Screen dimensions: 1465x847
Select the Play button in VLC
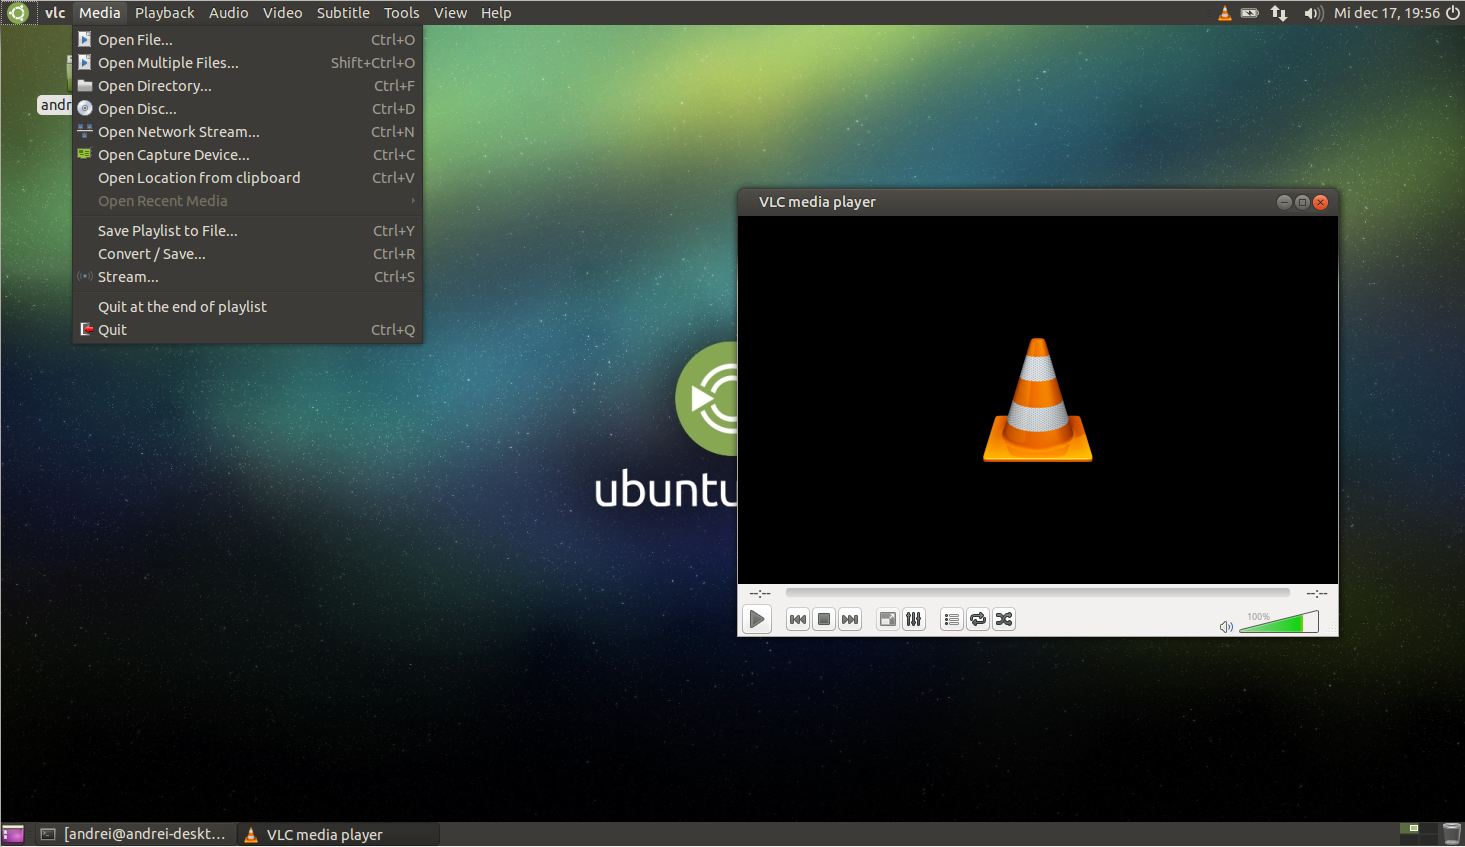point(757,619)
